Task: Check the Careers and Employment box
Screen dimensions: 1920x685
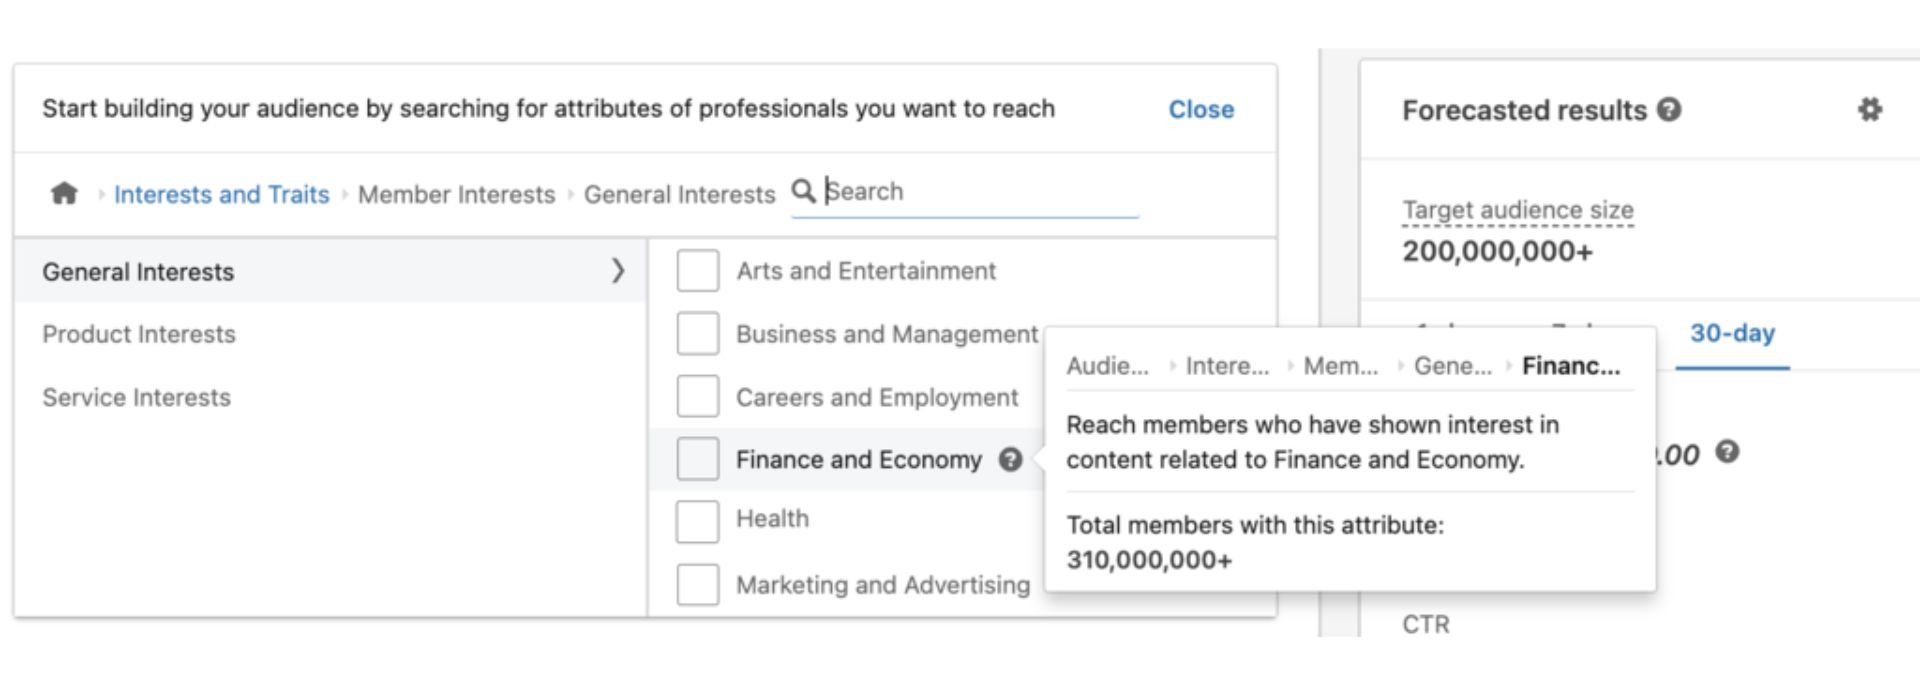Action: click(x=697, y=396)
